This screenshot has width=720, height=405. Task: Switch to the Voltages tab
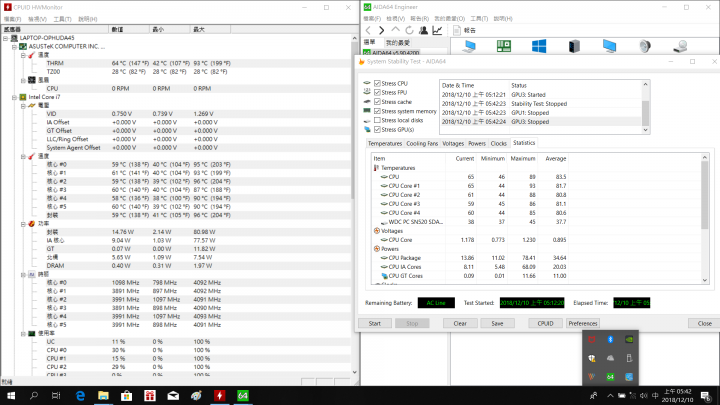click(x=453, y=143)
